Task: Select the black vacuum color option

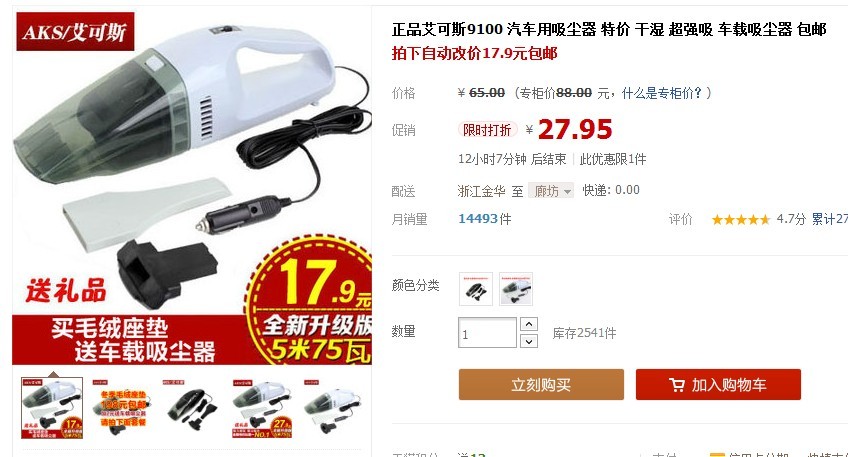Action: click(x=475, y=289)
